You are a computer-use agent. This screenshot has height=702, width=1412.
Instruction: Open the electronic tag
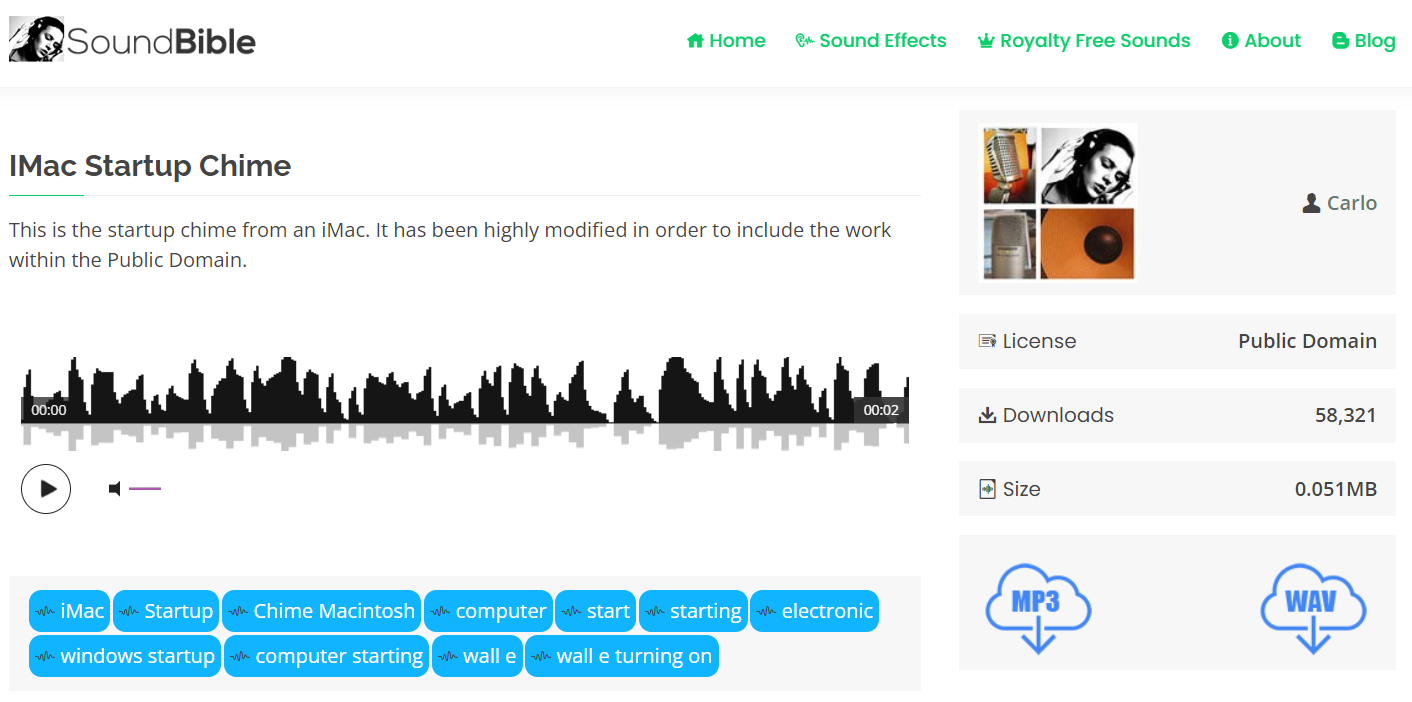[x=814, y=611]
